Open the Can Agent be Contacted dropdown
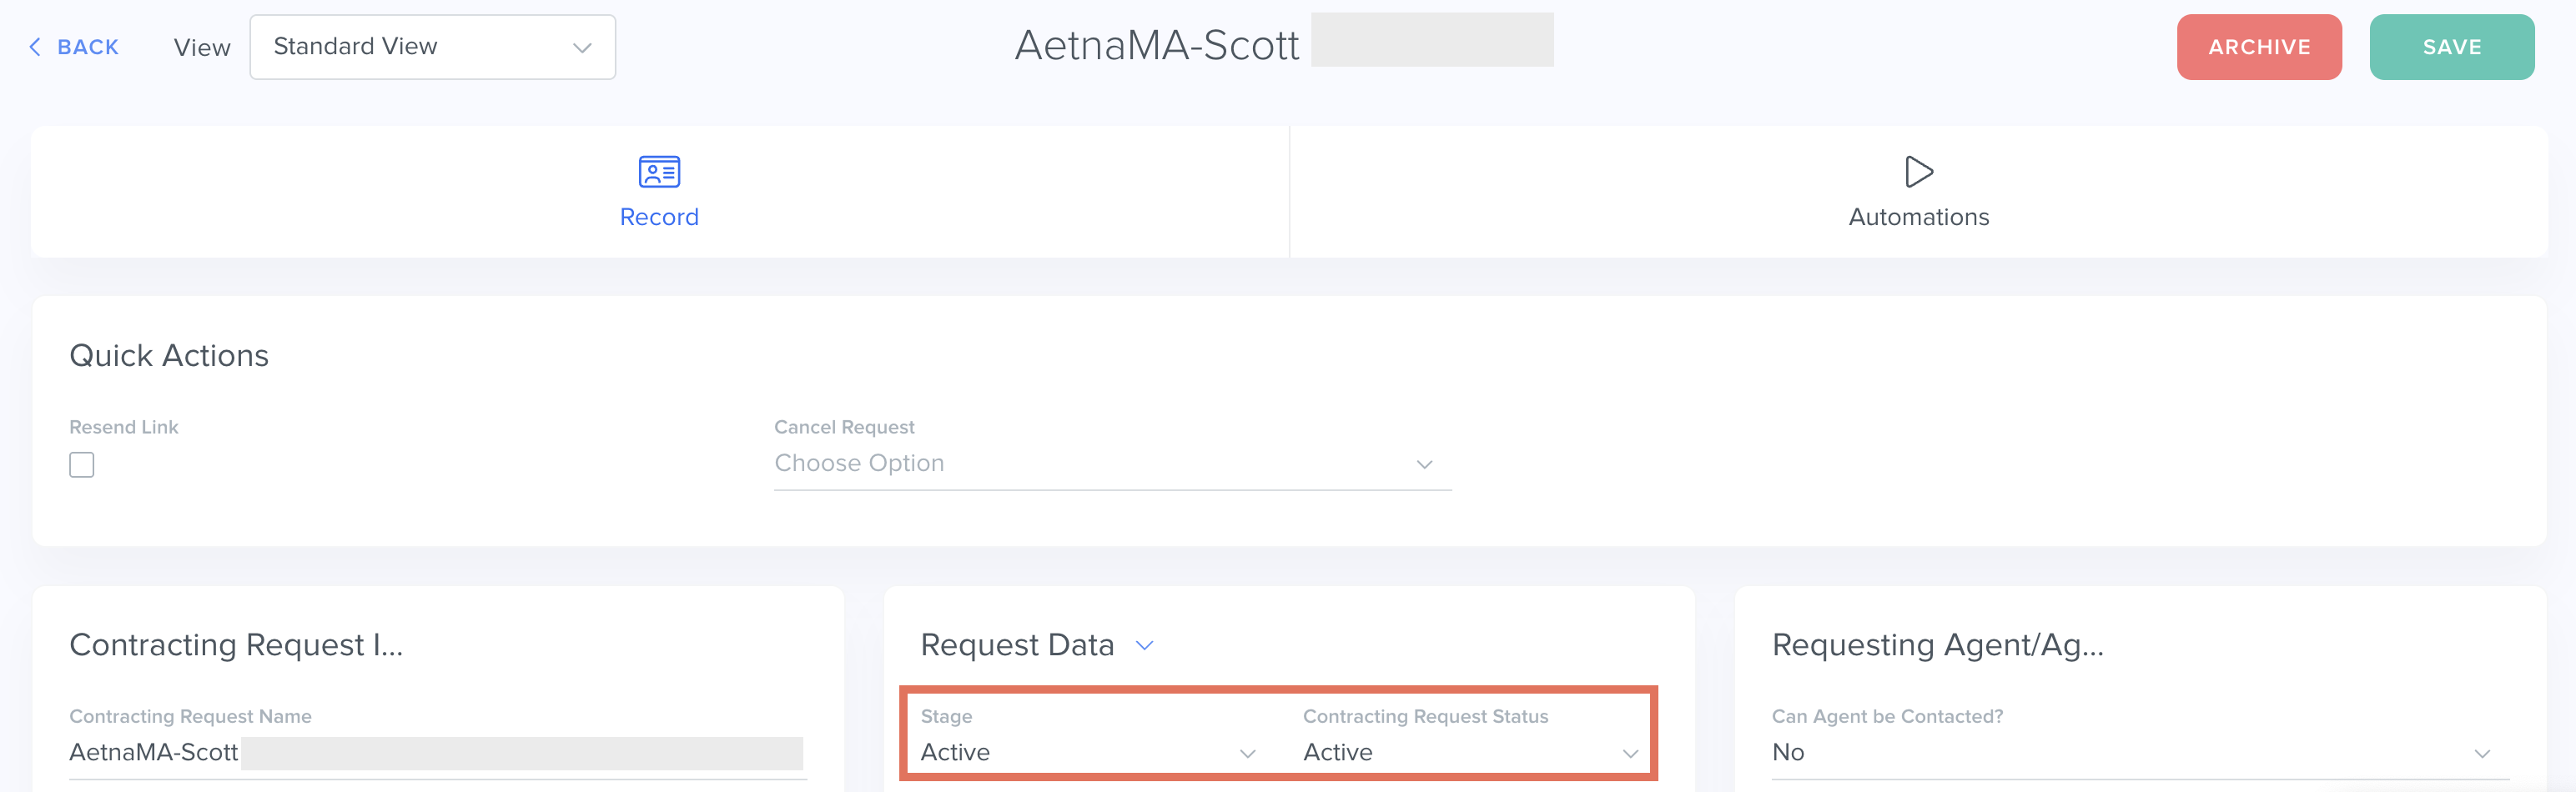2576x792 pixels. click(x=2139, y=753)
